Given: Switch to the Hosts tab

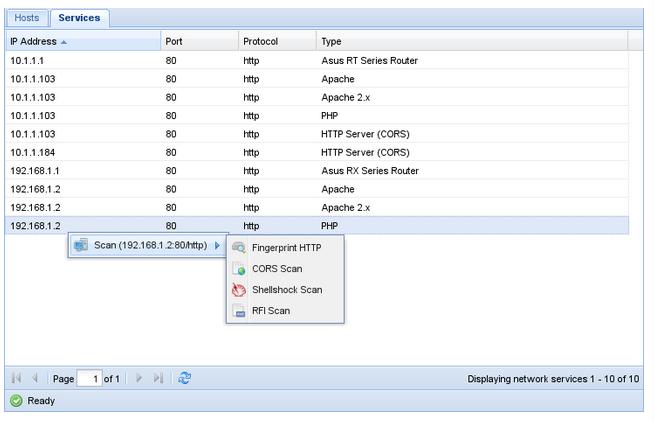Looking at the screenshot, I should [x=27, y=18].
